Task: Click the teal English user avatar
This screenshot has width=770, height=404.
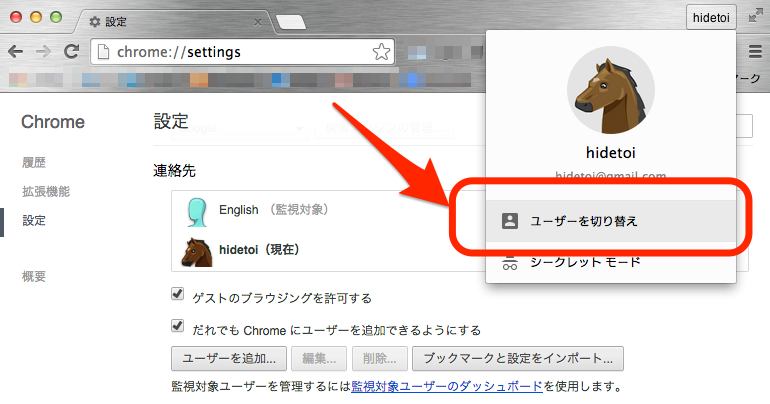Action: pos(197,212)
